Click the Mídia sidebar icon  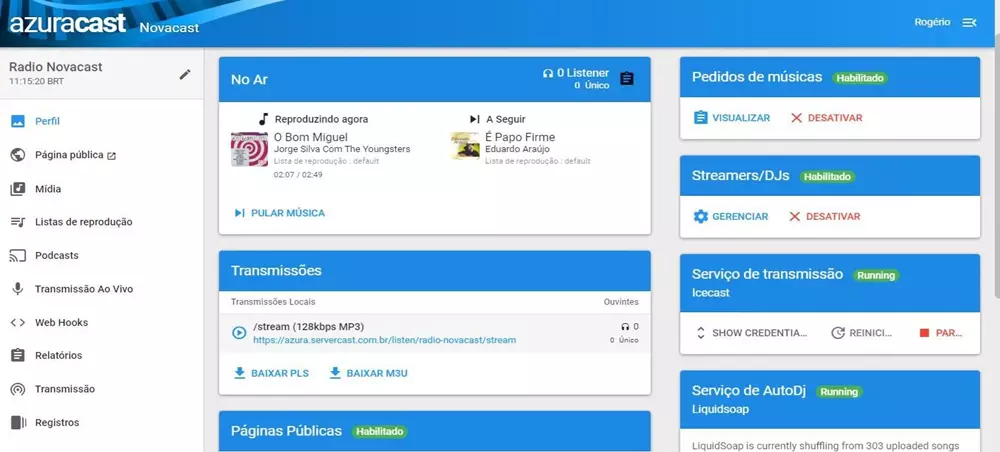coord(18,189)
